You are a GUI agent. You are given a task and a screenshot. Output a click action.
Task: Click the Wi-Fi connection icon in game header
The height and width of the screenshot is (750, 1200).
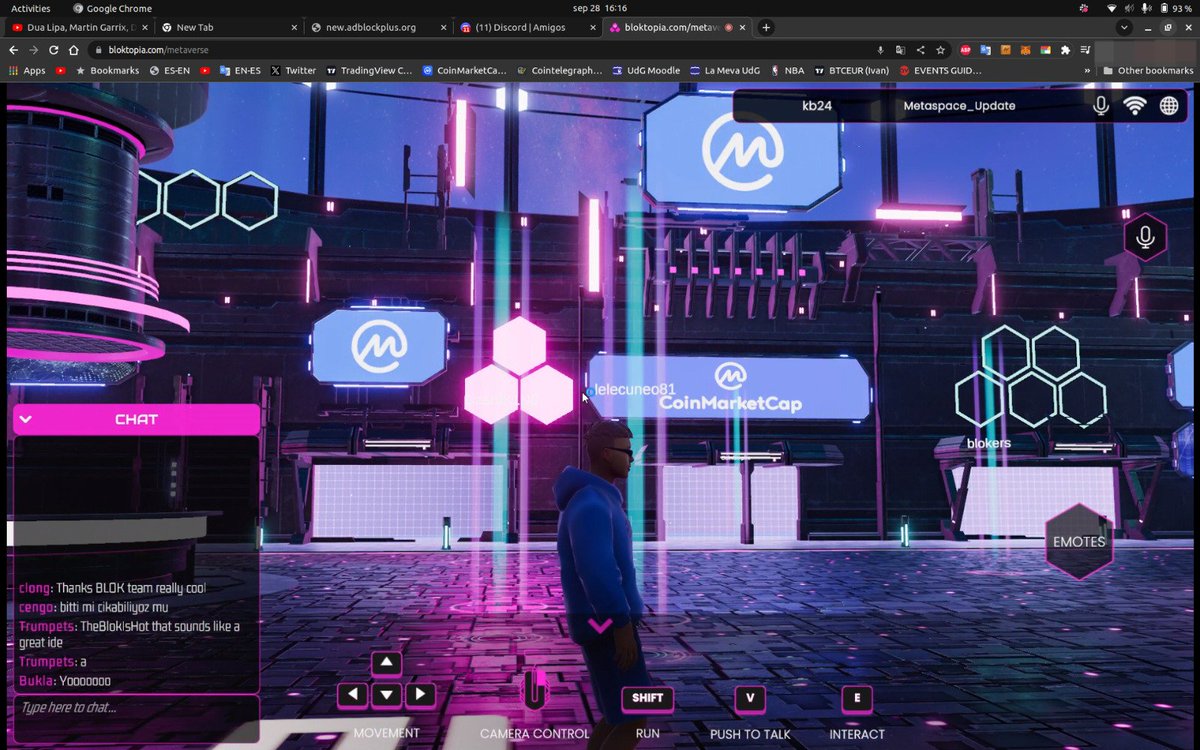click(x=1135, y=105)
